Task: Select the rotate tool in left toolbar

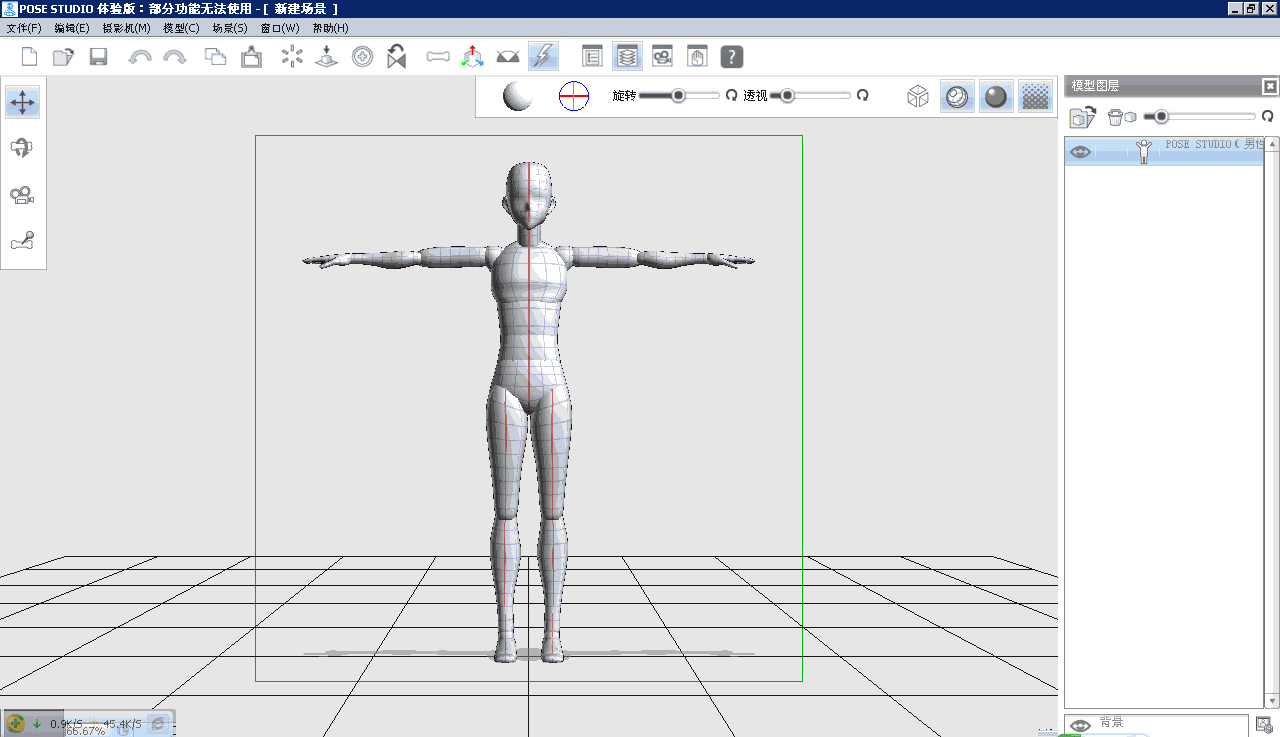Action: pyautogui.click(x=22, y=148)
